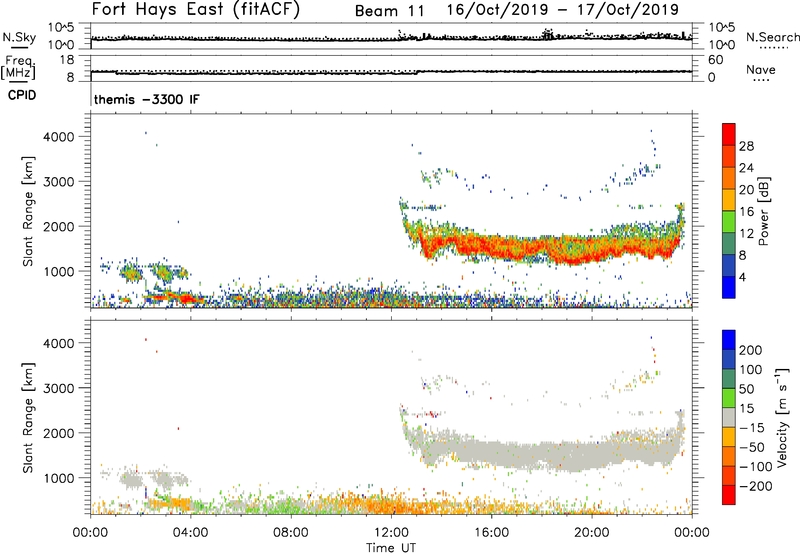Screen dimensions: 800x554
Task: Click the '18' tick on the frequency axis
Action: coord(67,60)
